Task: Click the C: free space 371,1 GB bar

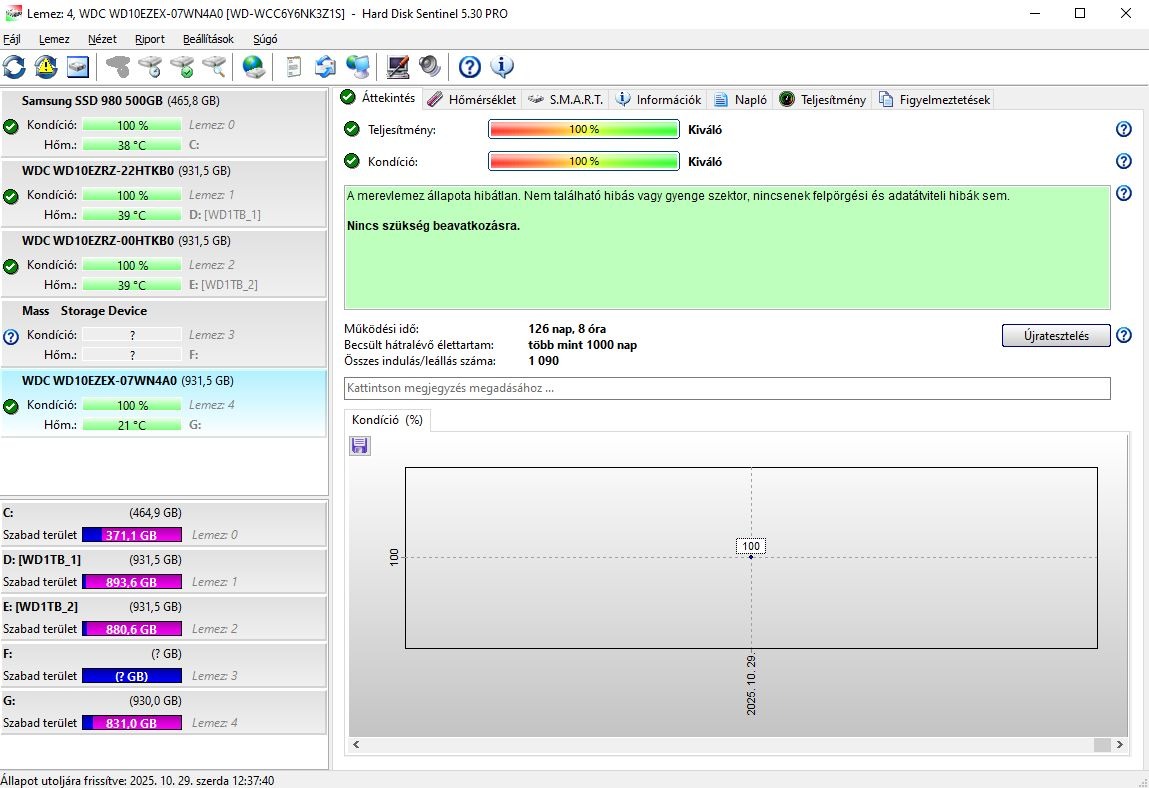Action: 132,535
